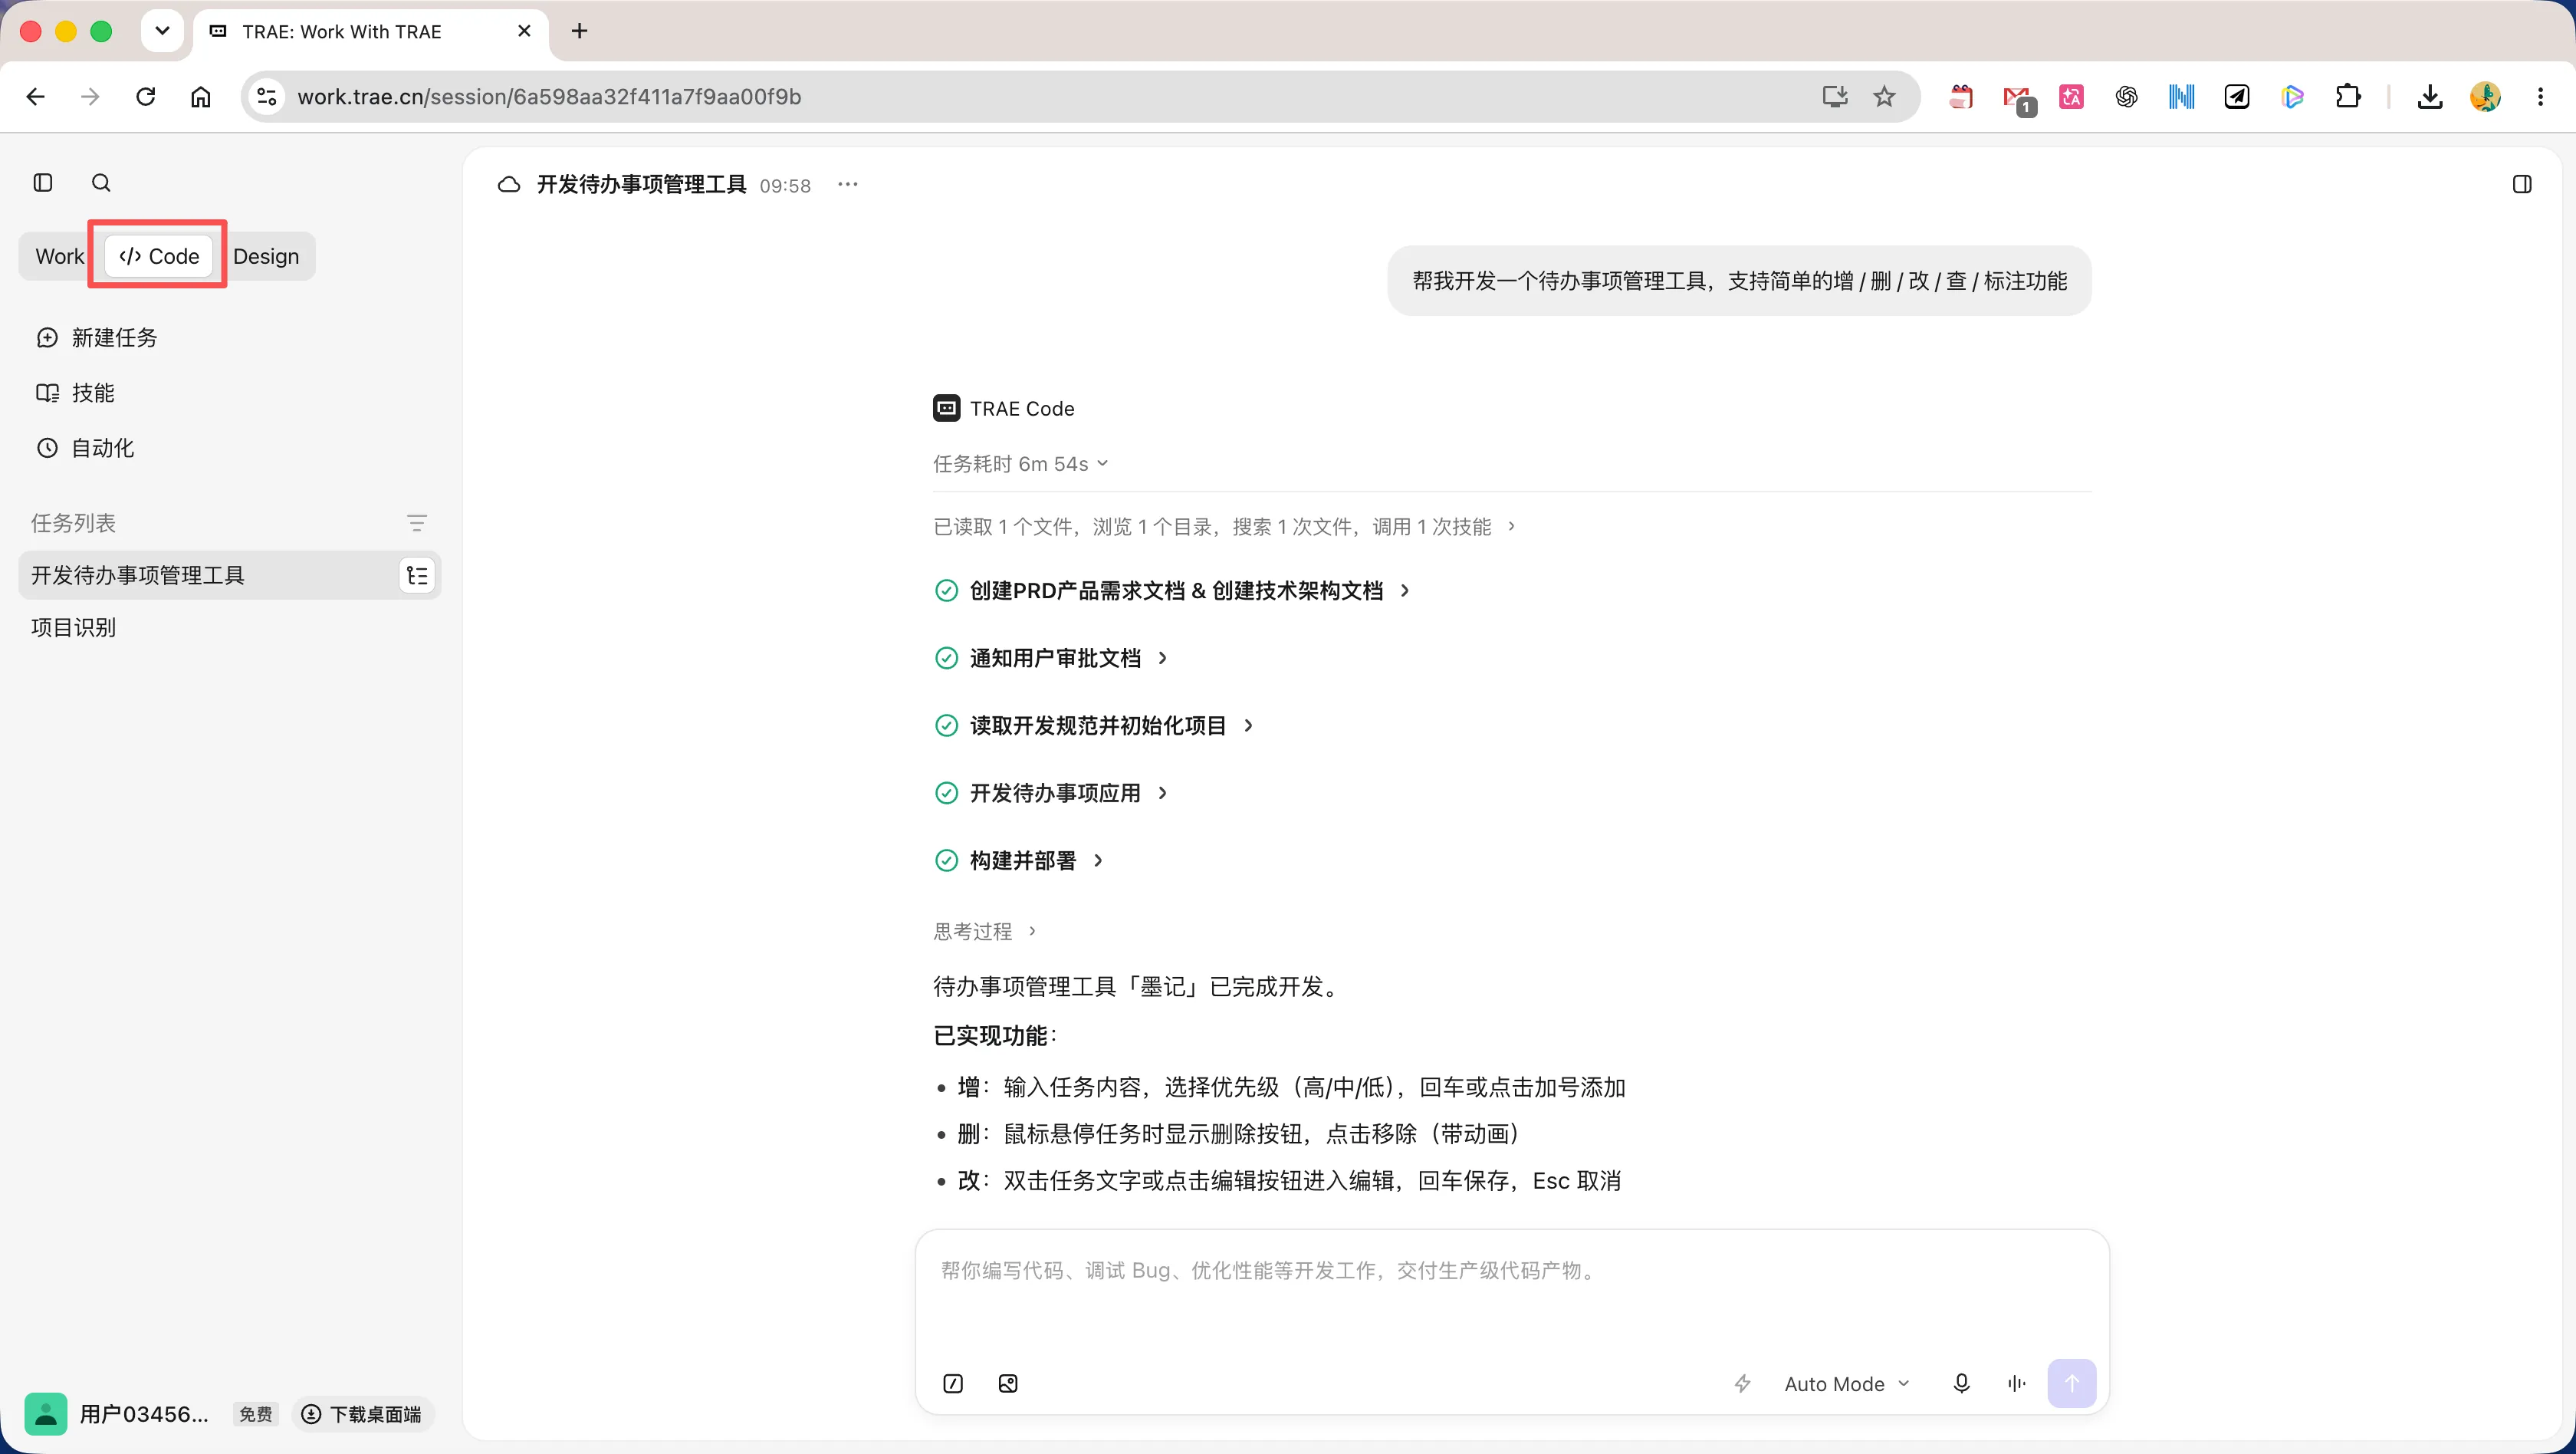Image resolution: width=2576 pixels, height=1454 pixels.
Task: Open the 技能 skills page
Action: (76, 392)
